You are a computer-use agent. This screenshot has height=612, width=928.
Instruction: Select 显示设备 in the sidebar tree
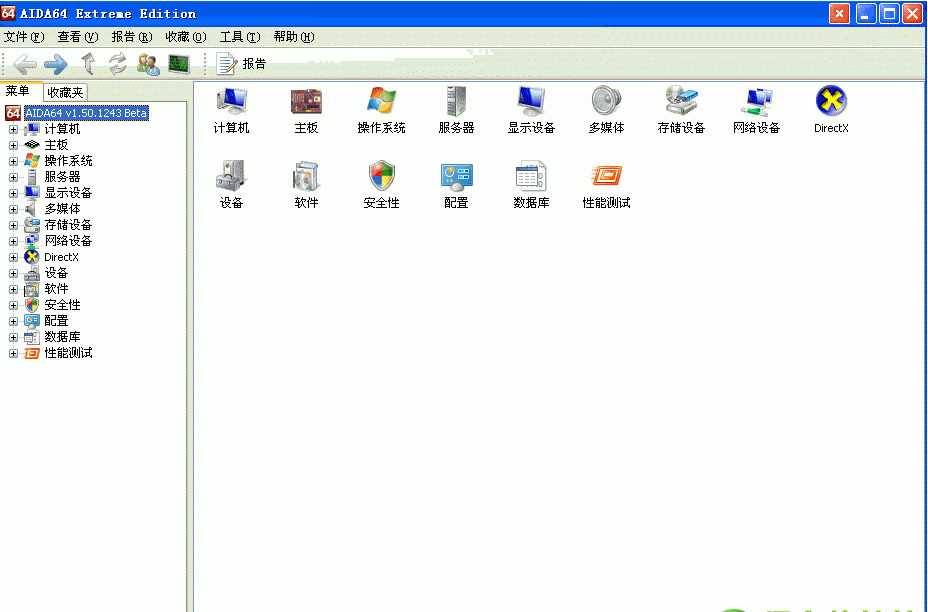(x=68, y=193)
